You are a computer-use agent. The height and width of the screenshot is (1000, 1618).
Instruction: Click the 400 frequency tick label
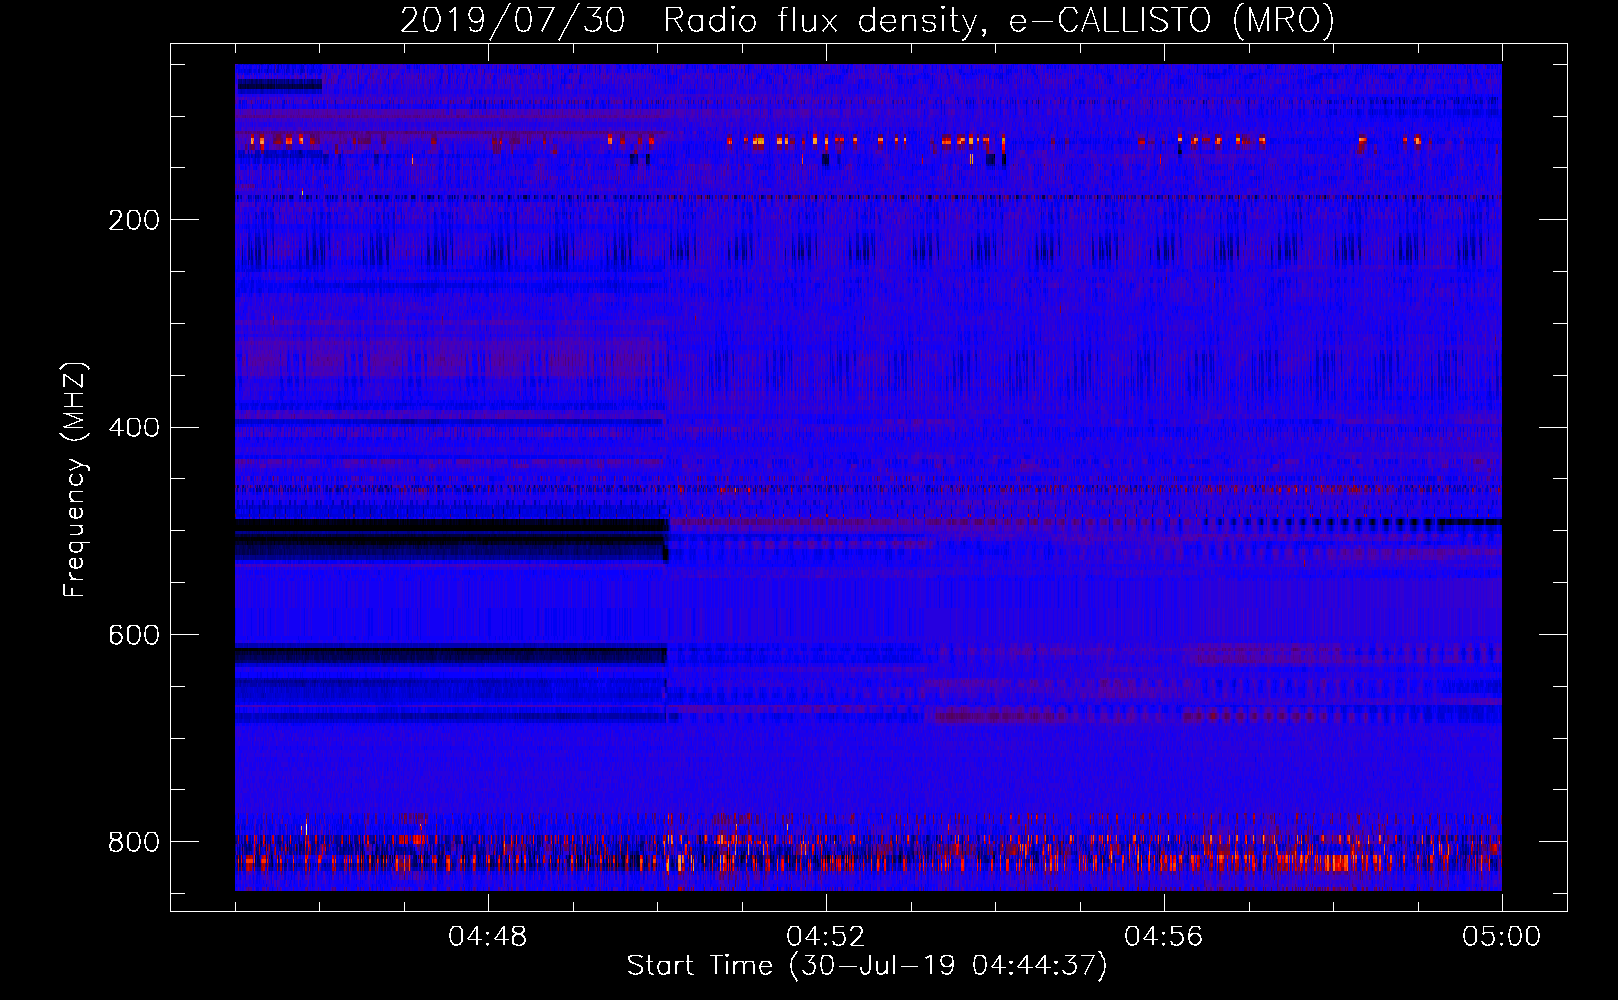(x=134, y=428)
